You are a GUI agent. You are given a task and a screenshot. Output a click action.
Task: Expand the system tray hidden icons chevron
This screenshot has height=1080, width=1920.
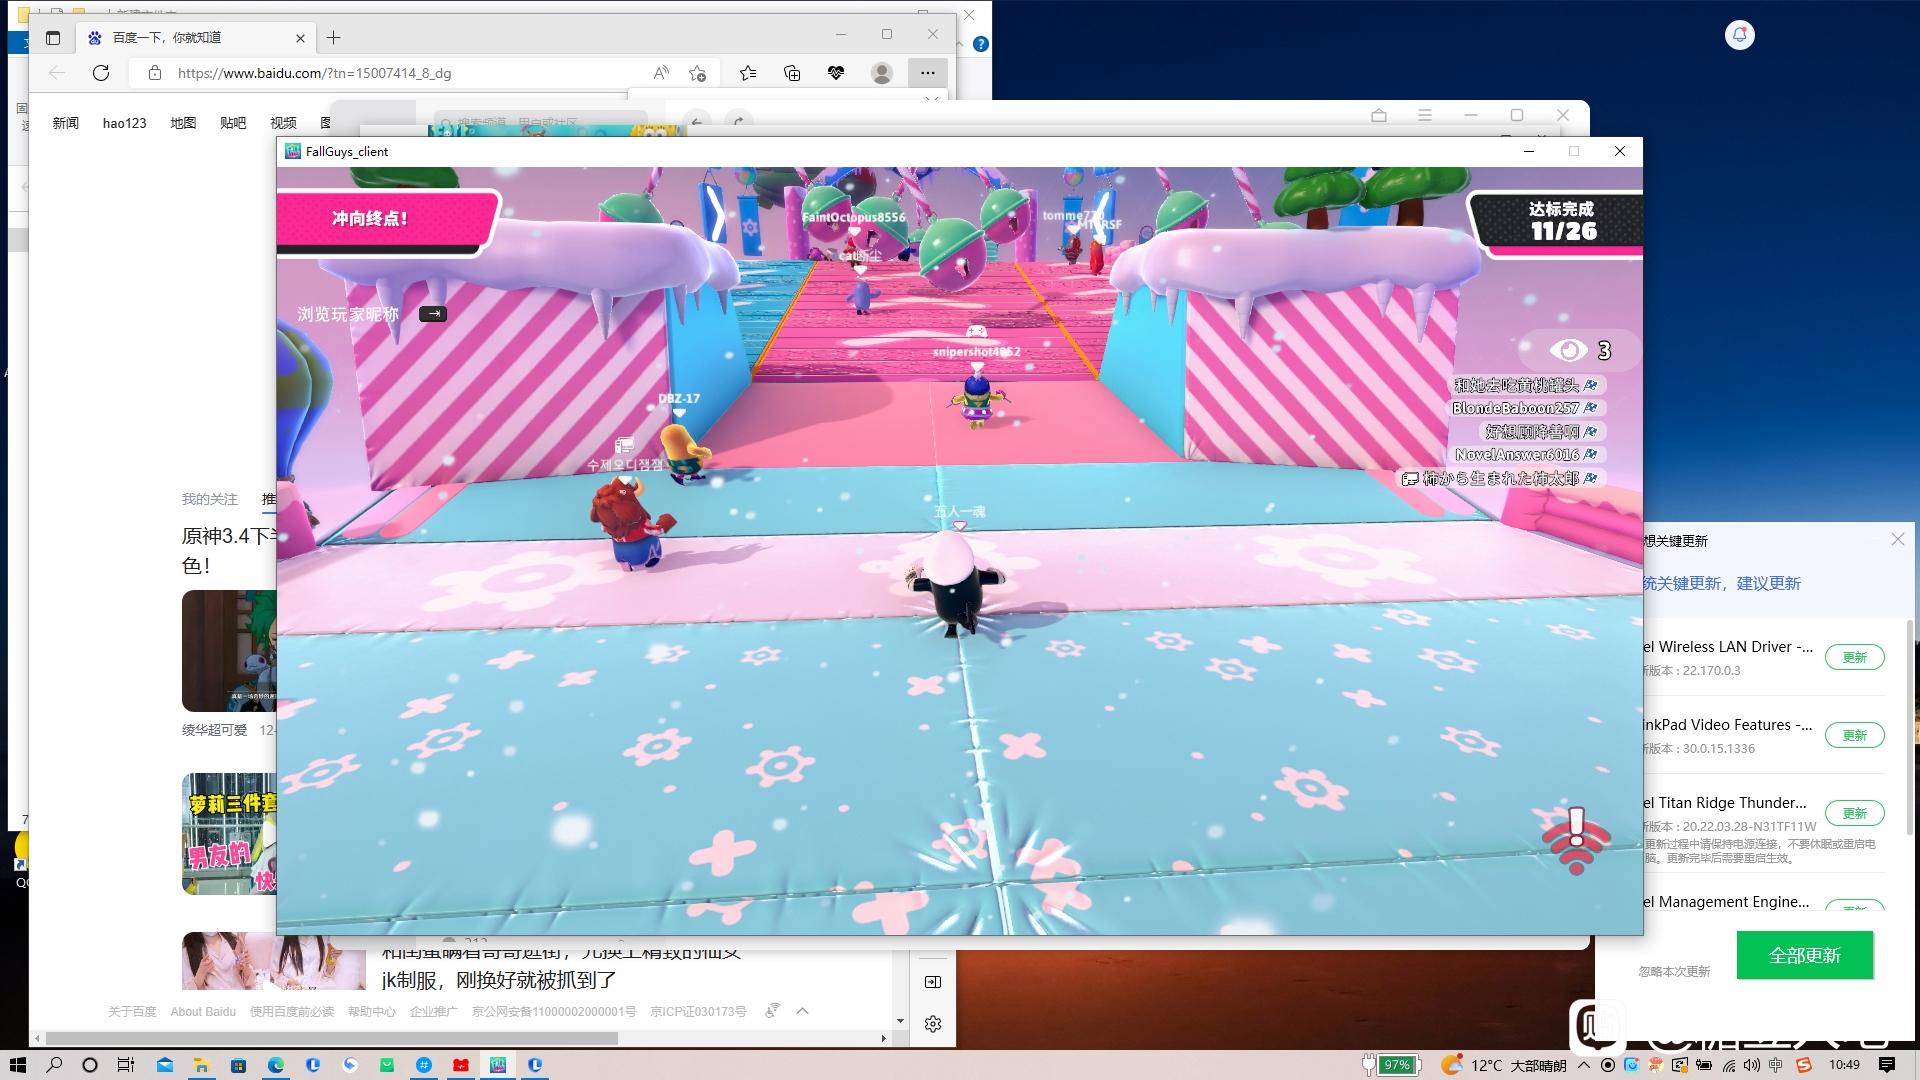coord(1584,1065)
